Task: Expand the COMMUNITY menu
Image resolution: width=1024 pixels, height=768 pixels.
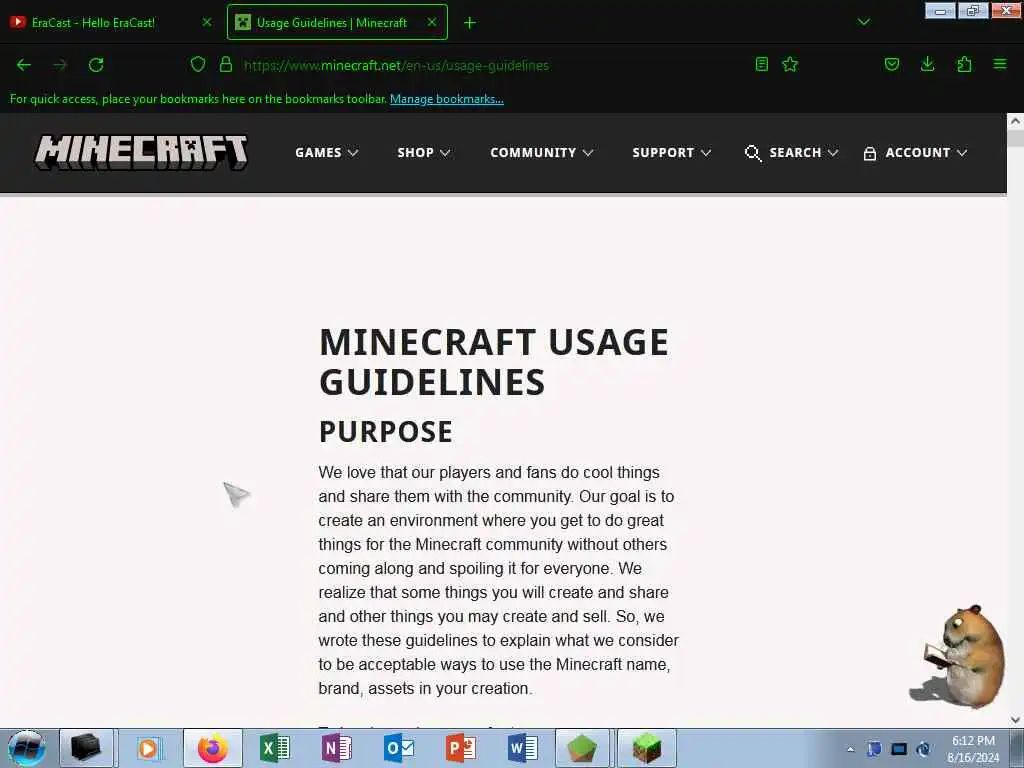Action: pos(541,153)
